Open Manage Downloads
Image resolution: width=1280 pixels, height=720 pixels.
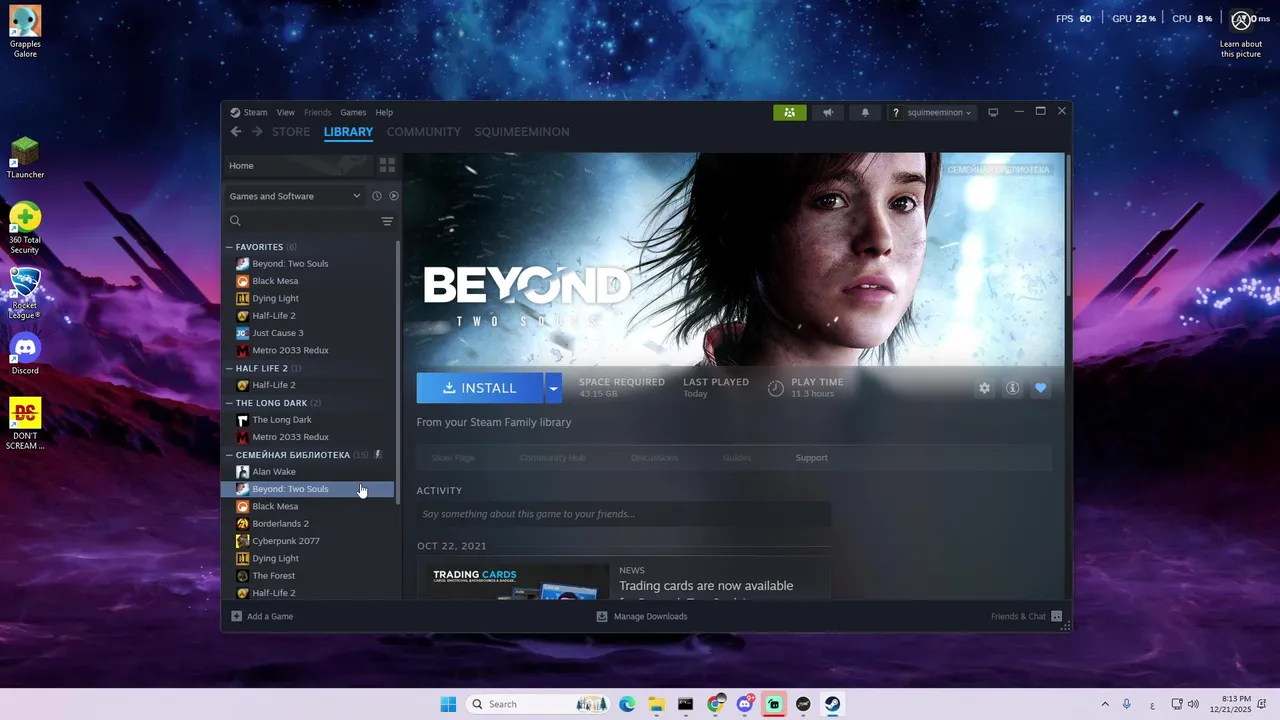[x=642, y=616]
